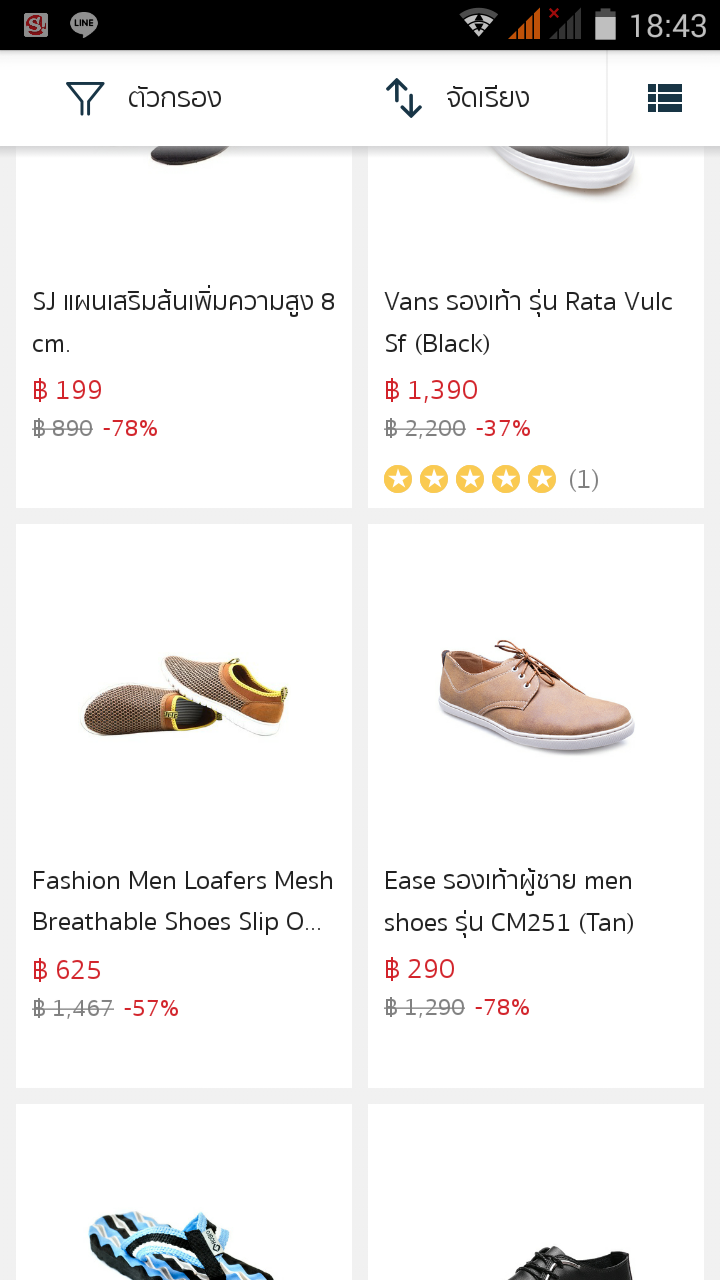Tap the battery status icon
Viewport: 720px width, 1280px height.
point(605,24)
